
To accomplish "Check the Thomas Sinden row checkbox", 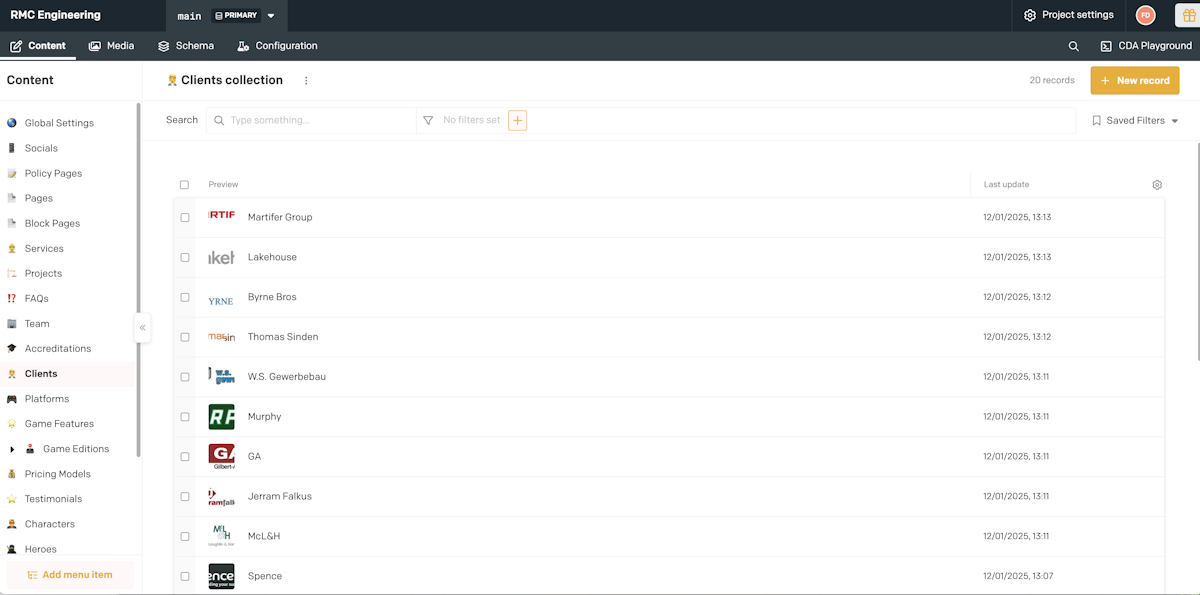I will pos(185,337).
